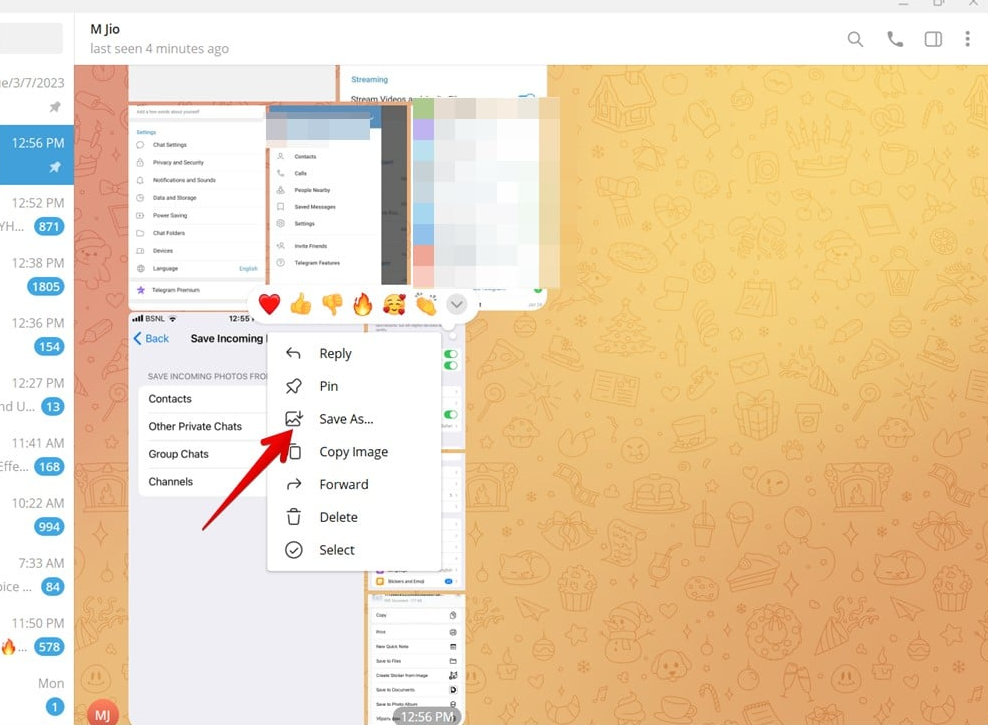Screen dimensions: 988x725
Task: React with the red heart emoji
Action: [x=269, y=304]
